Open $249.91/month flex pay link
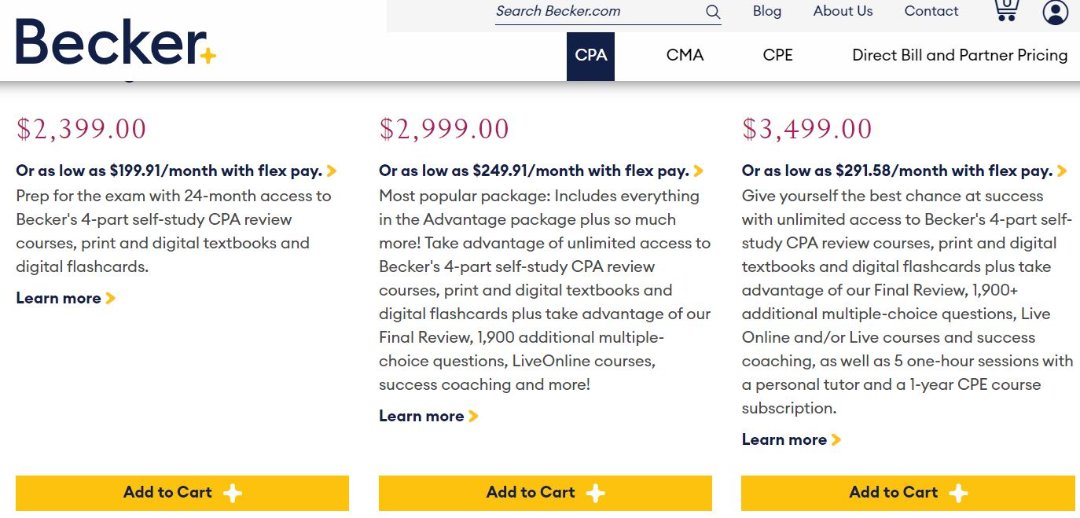Screen dimensions: 1080x518 534,171
